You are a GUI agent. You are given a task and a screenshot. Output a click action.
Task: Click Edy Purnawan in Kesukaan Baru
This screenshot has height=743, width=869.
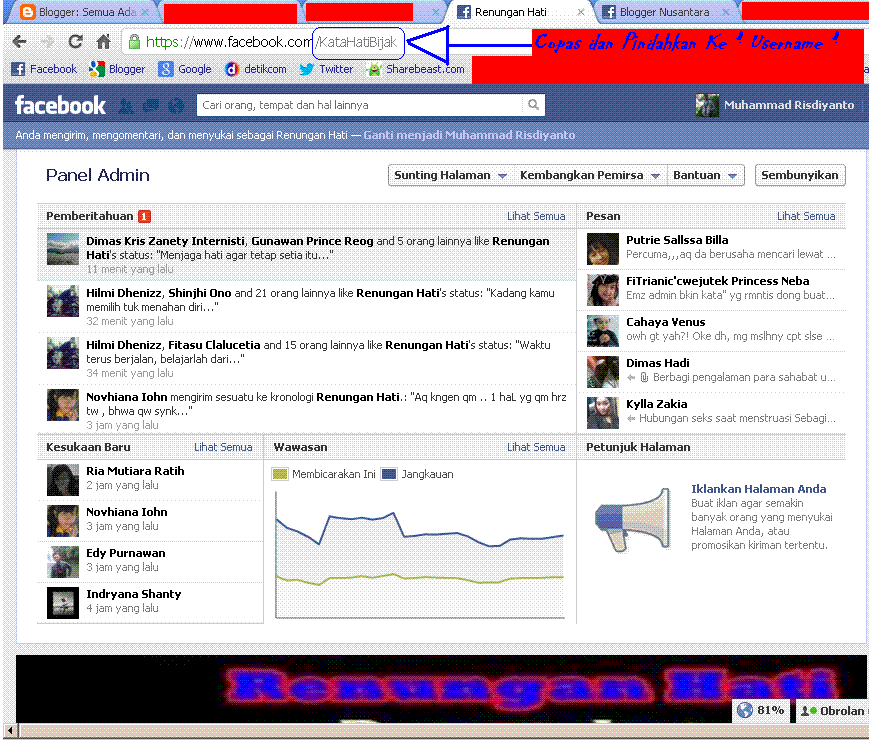pos(125,554)
